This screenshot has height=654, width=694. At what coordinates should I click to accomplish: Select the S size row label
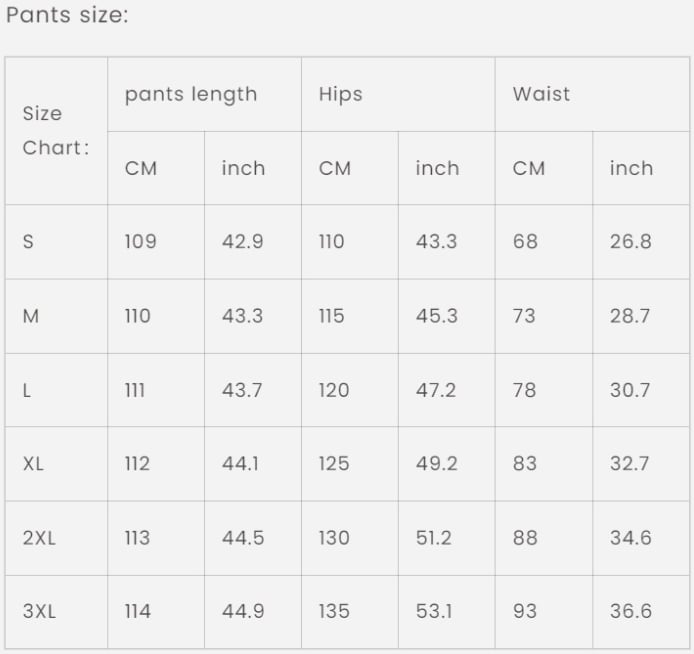tap(28, 242)
